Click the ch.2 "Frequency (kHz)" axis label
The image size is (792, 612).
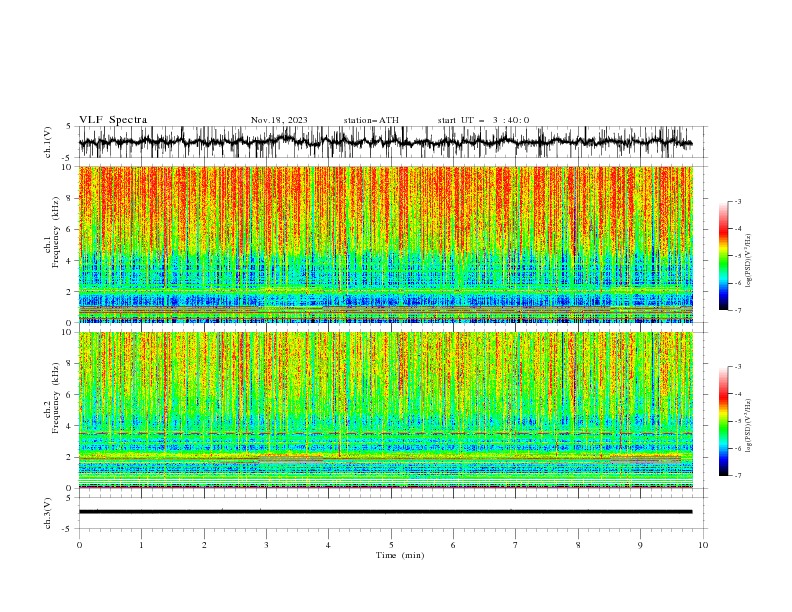[56, 398]
